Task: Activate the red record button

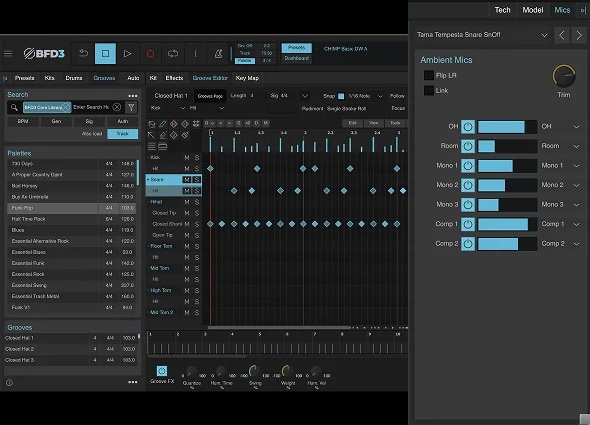Action: (150, 54)
